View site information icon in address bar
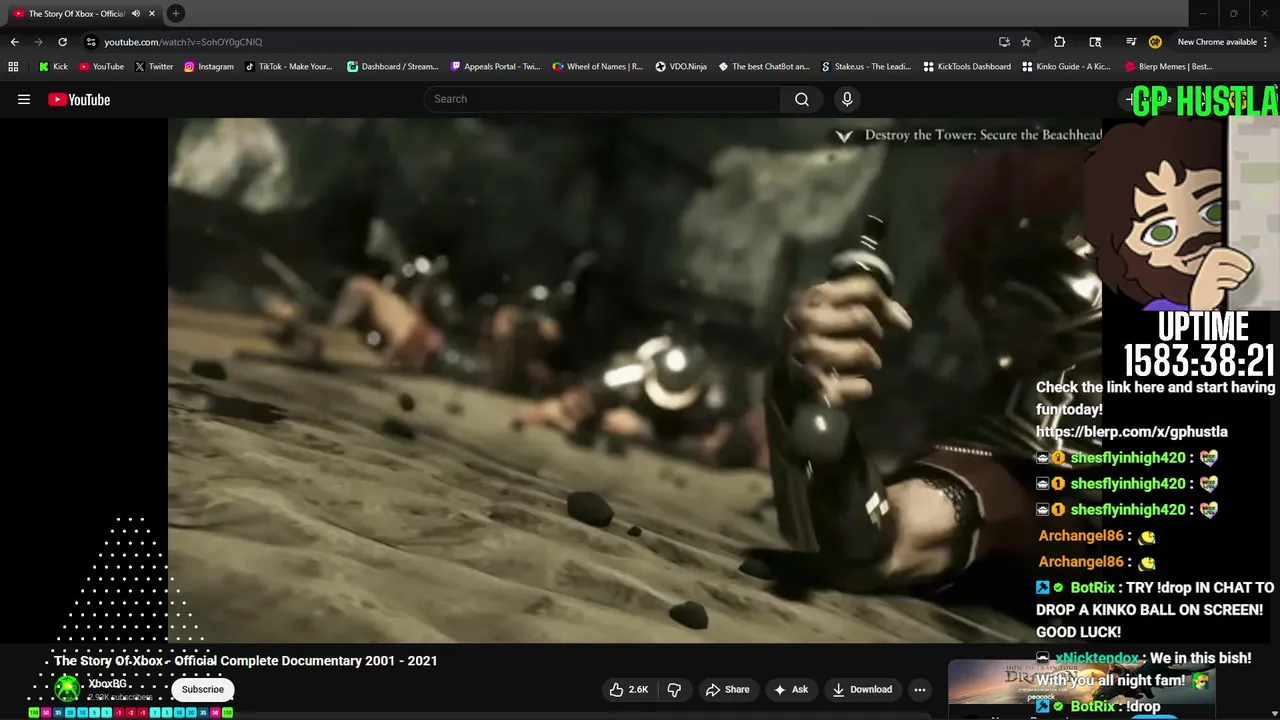1280x720 pixels. [91, 42]
